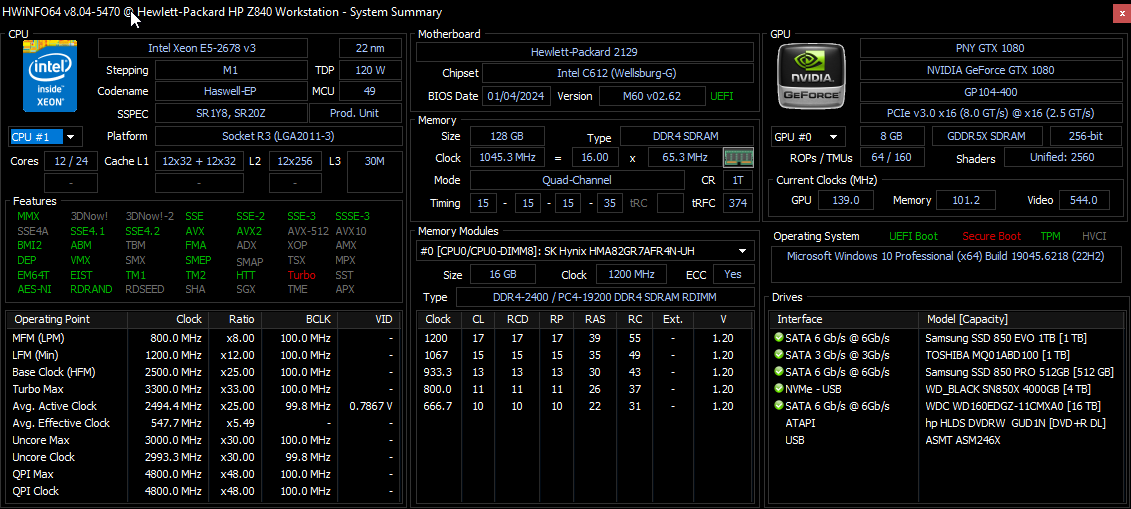Open the CPU #1 selector dropdown

click(45, 137)
